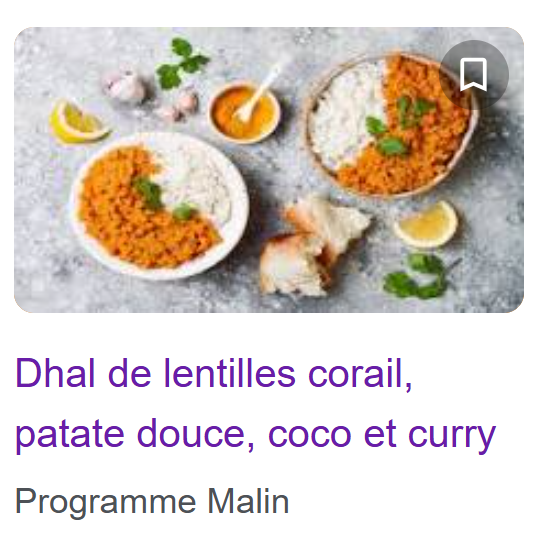Click the garlic bulb in the photo
This screenshot has width=543, height=541.
point(125,85)
